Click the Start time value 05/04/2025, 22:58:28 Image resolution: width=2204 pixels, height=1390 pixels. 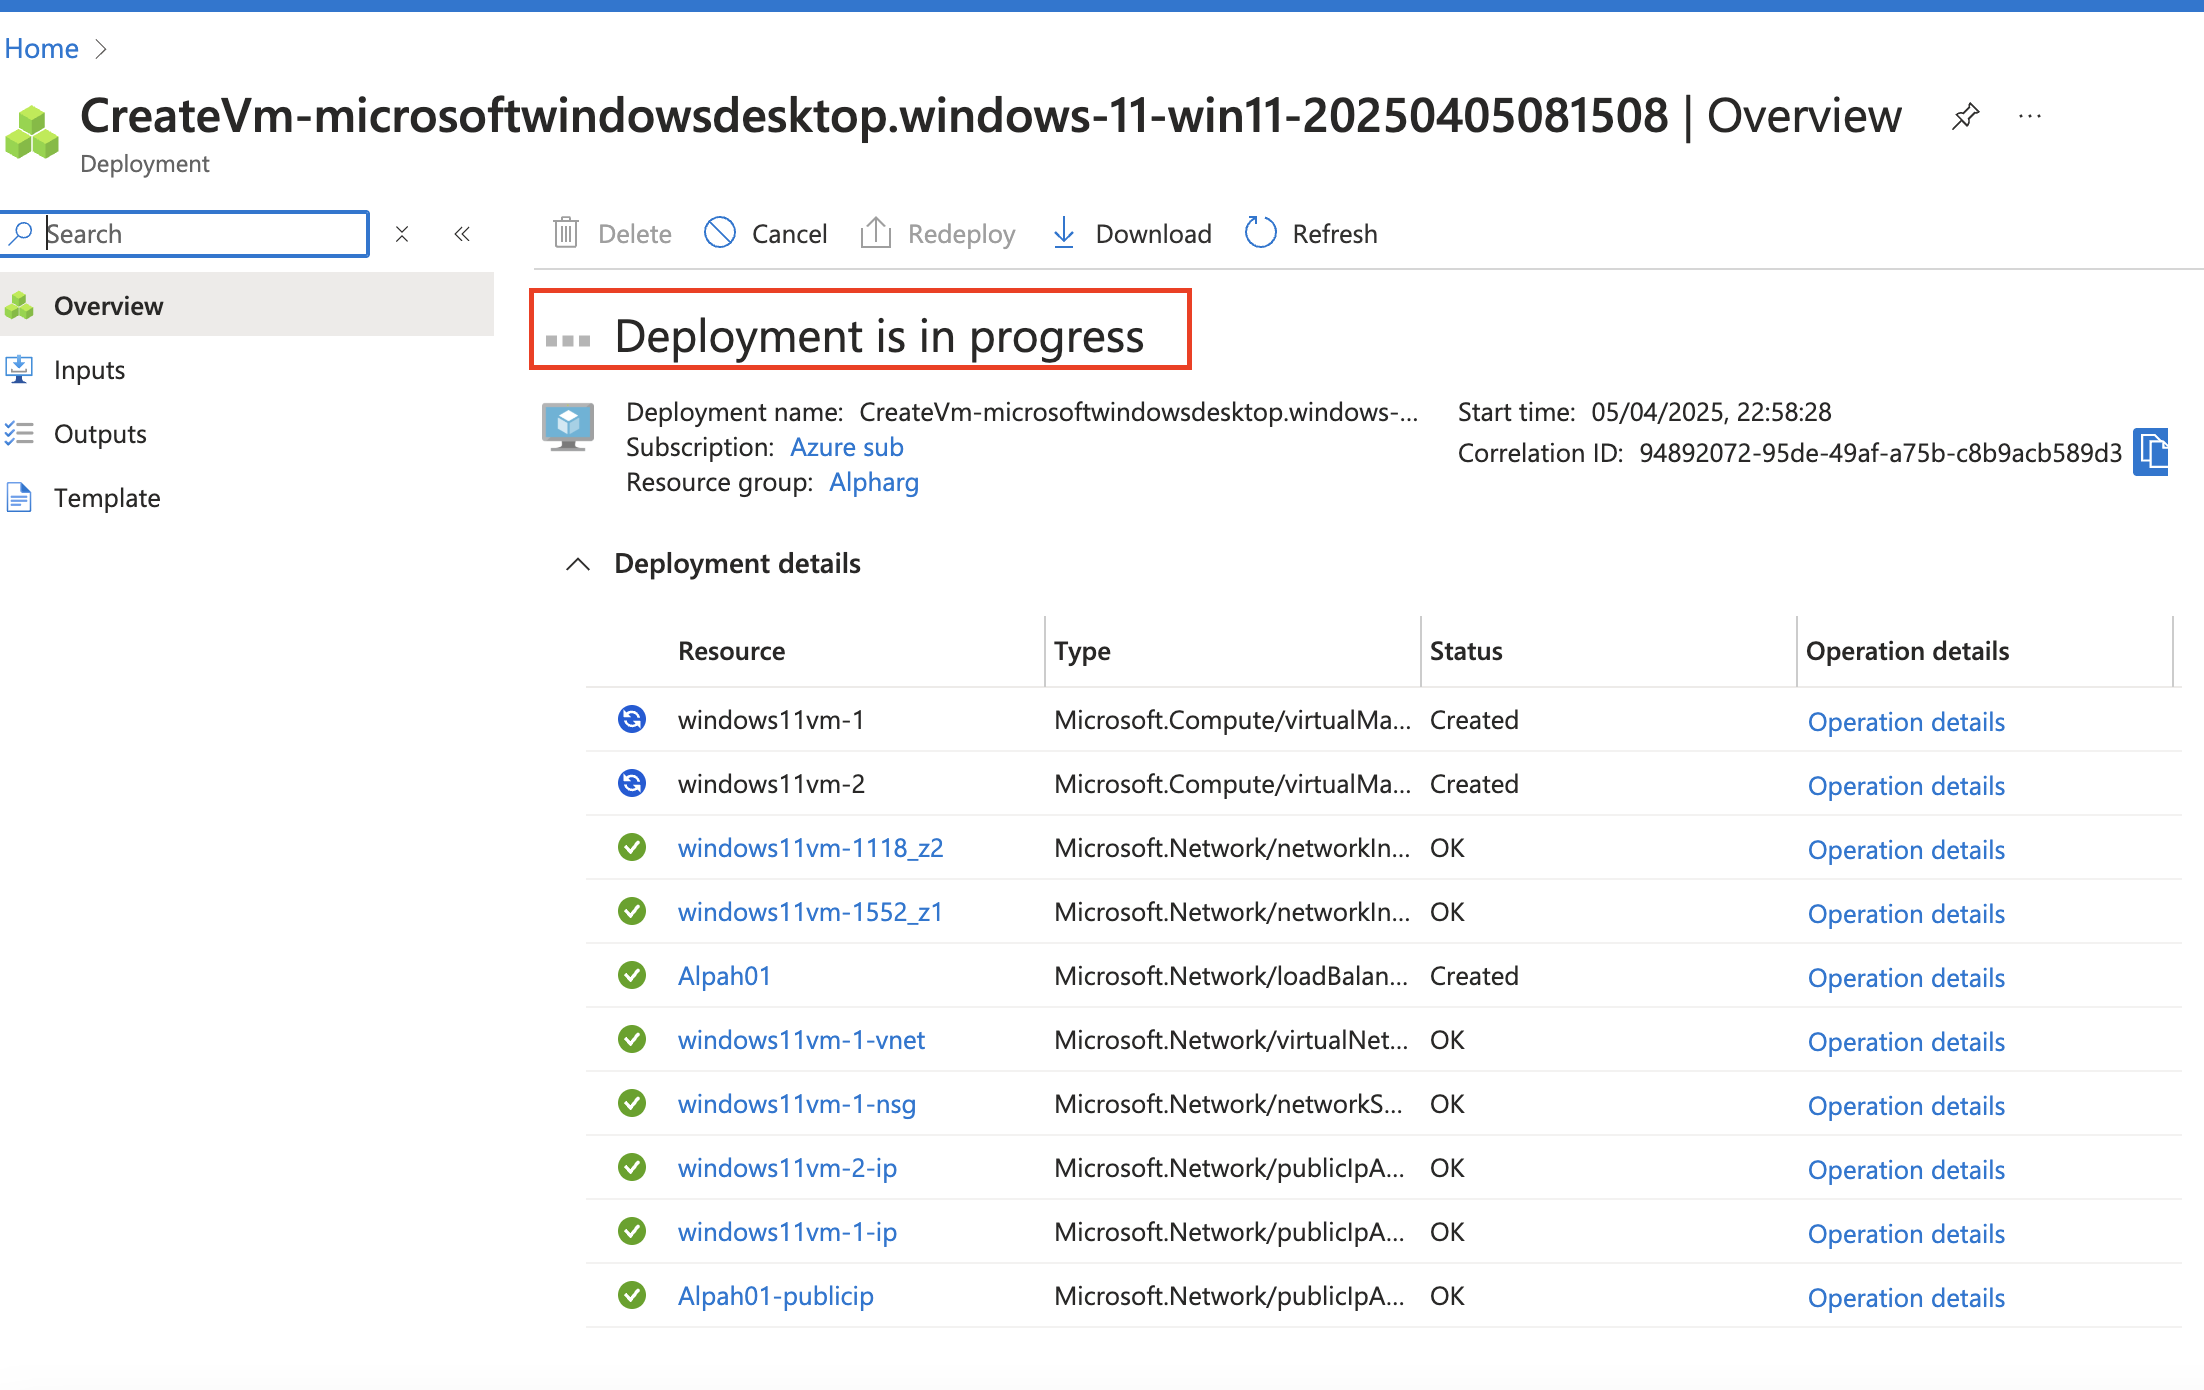(x=1711, y=412)
